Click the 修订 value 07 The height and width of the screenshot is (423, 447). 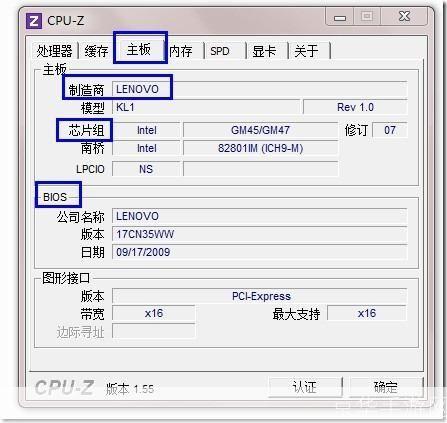coord(390,130)
